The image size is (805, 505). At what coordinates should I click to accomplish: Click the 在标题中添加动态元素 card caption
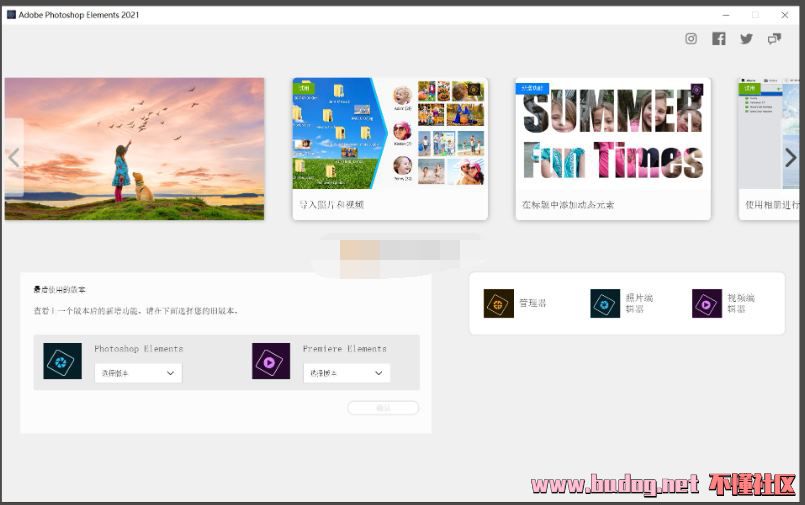click(568, 205)
